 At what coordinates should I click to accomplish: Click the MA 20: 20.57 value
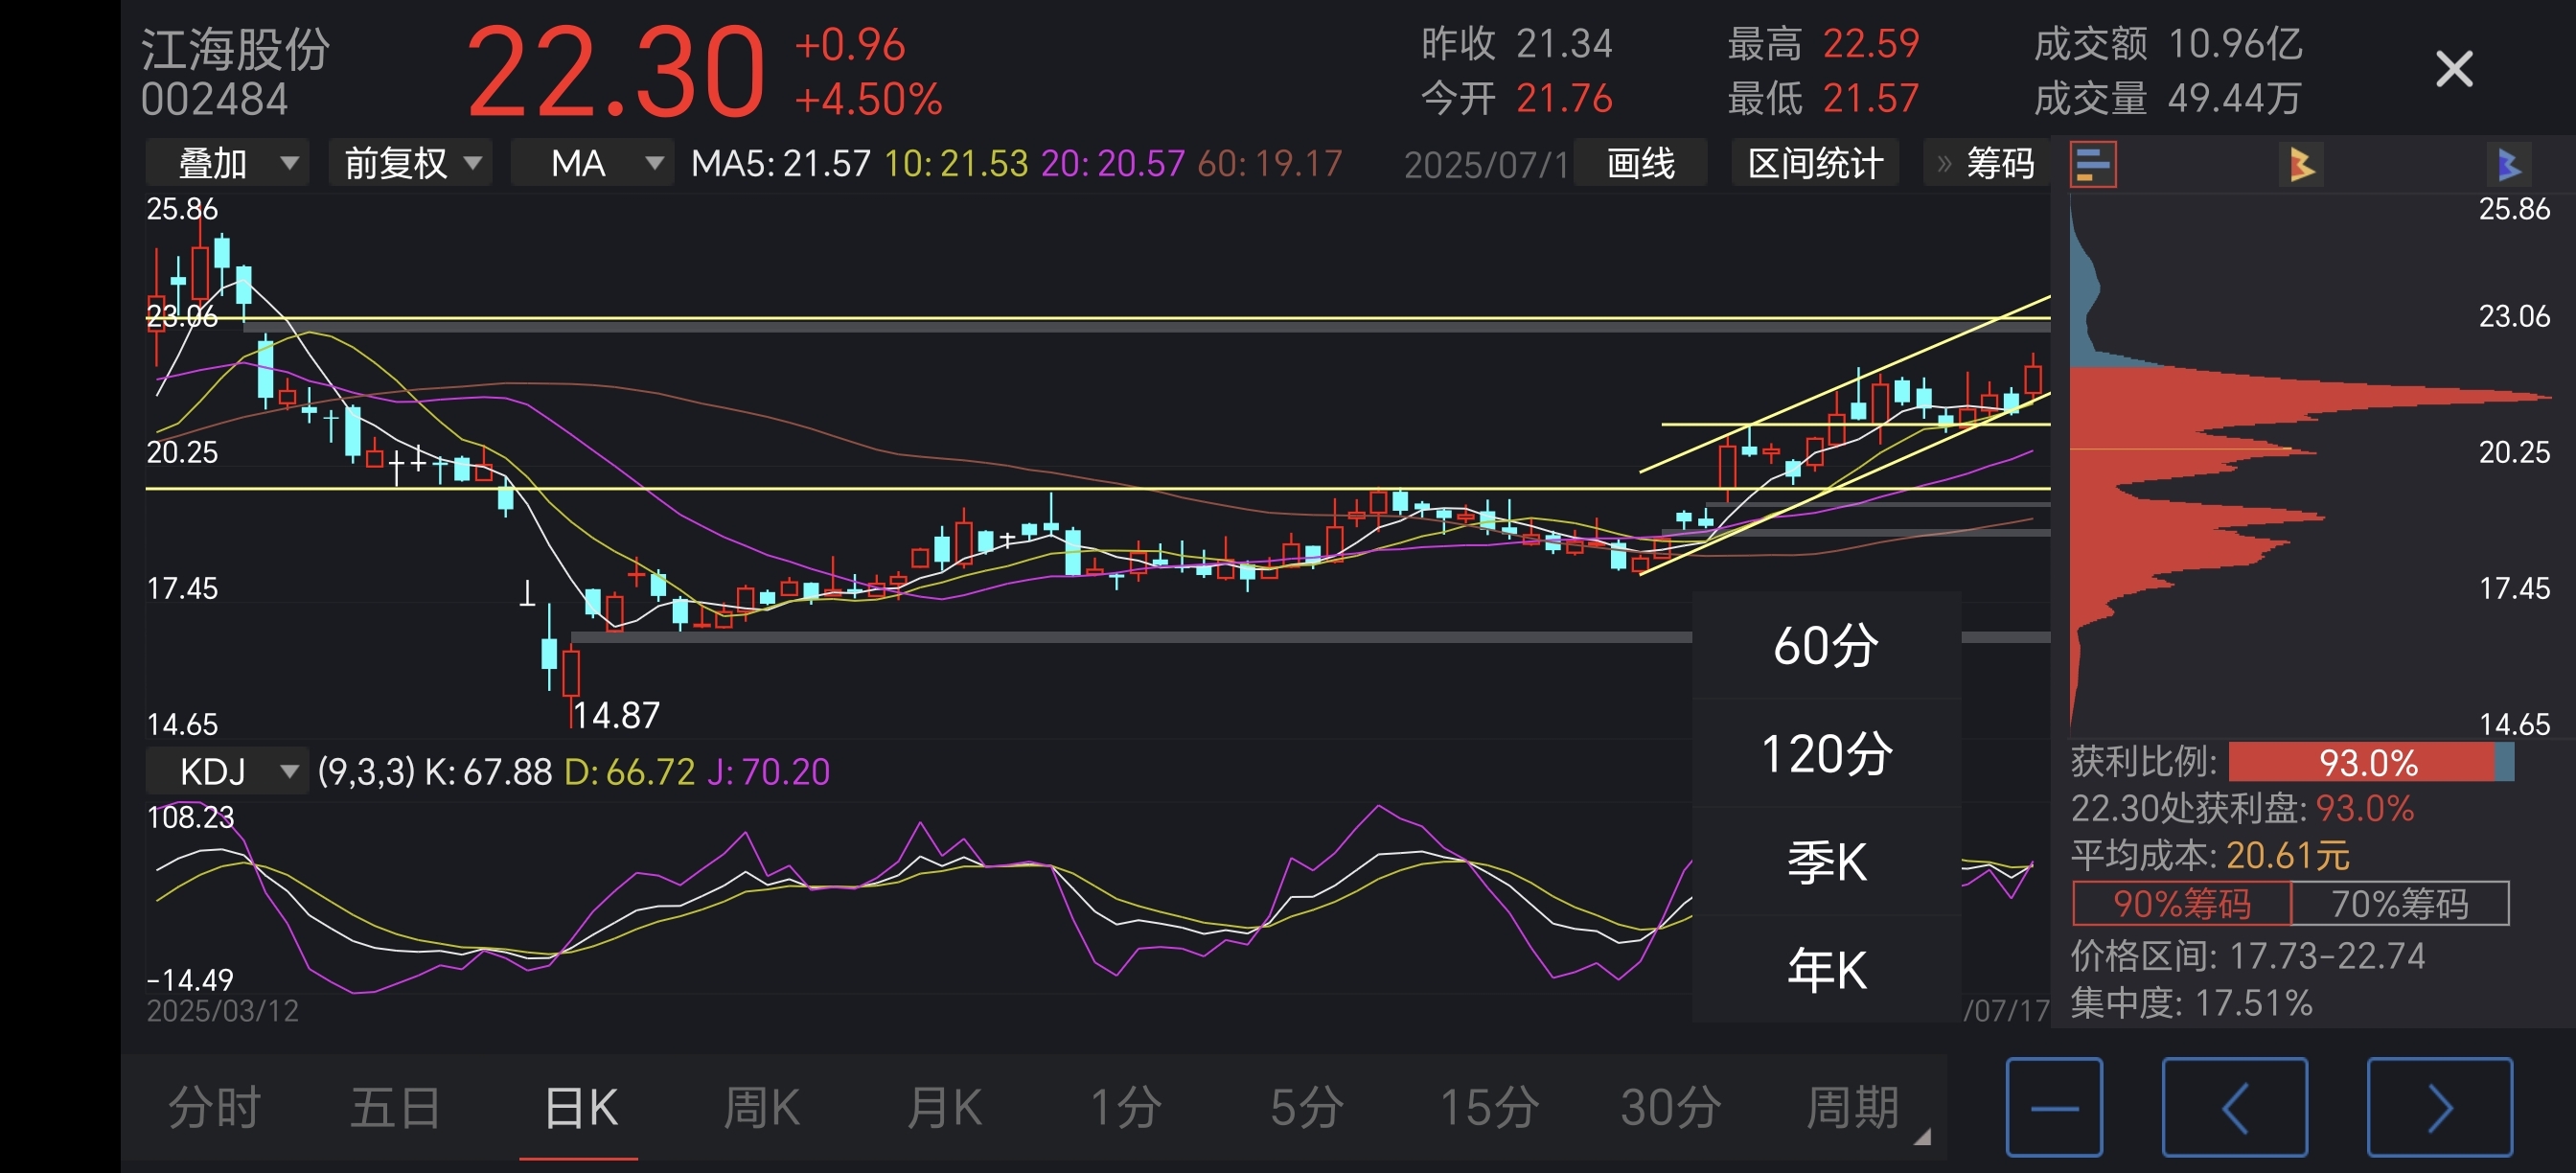tap(1113, 163)
